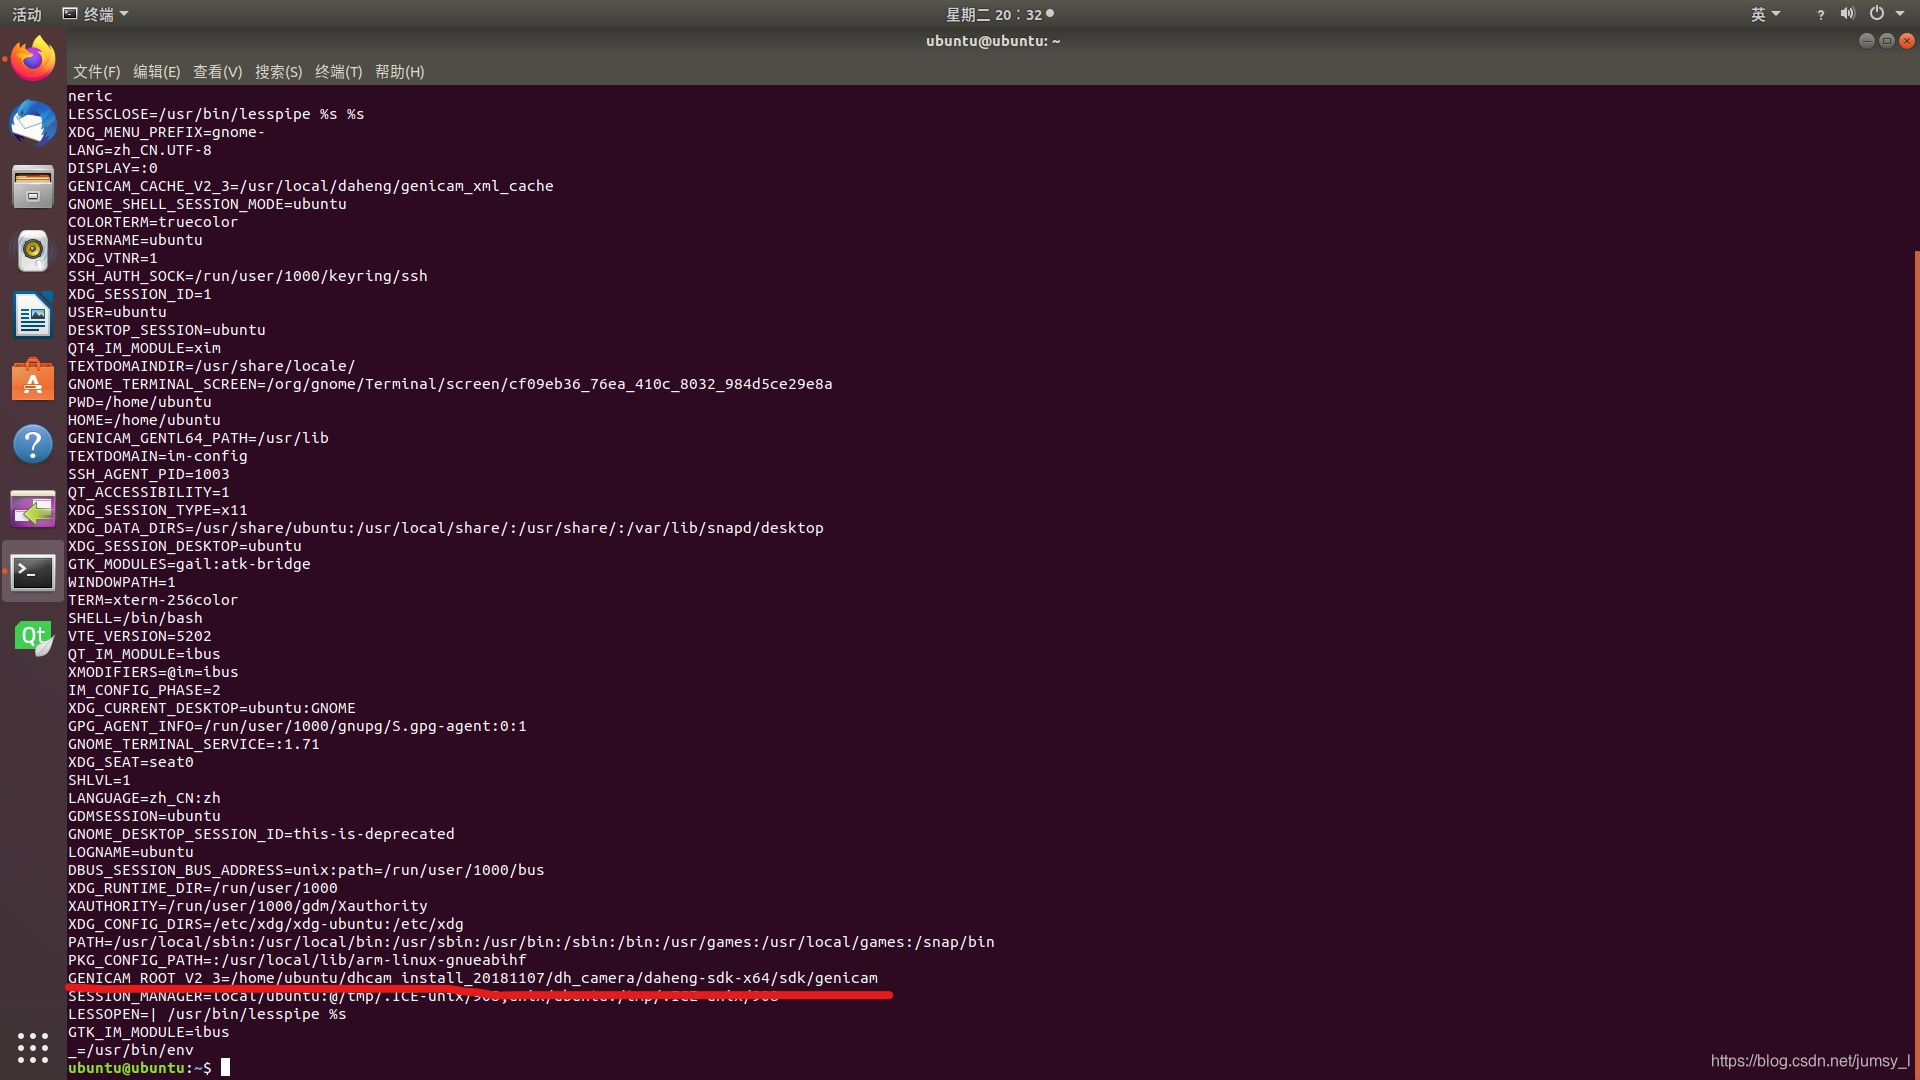Show applications grid button
Screen dimensions: 1920x1080
pos(33,1047)
